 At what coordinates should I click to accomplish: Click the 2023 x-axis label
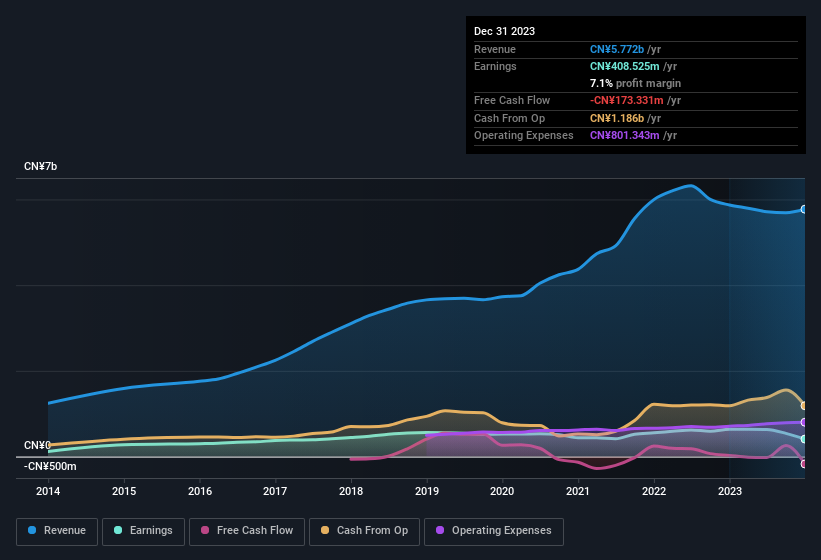click(730, 491)
